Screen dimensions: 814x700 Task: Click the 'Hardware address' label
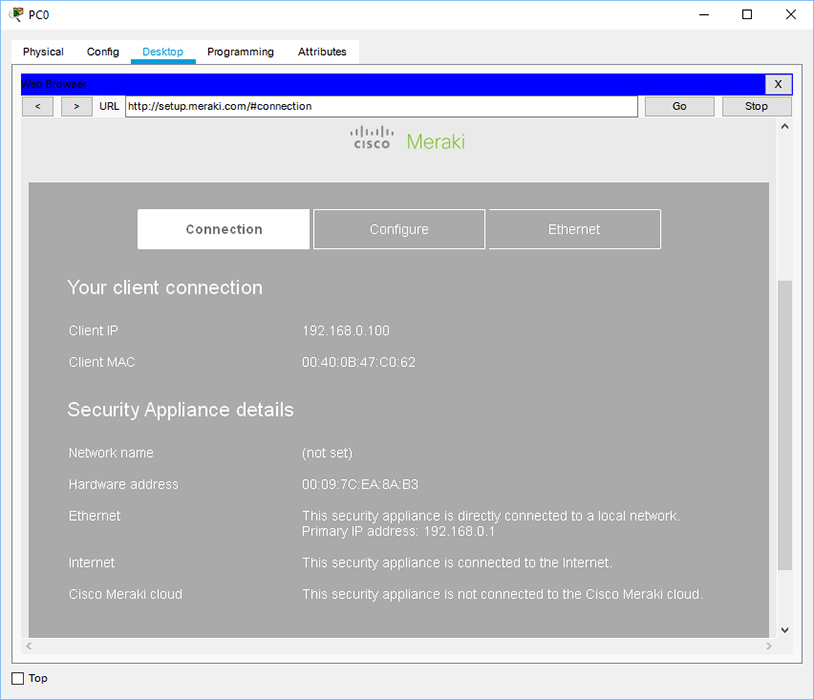[x=124, y=484]
